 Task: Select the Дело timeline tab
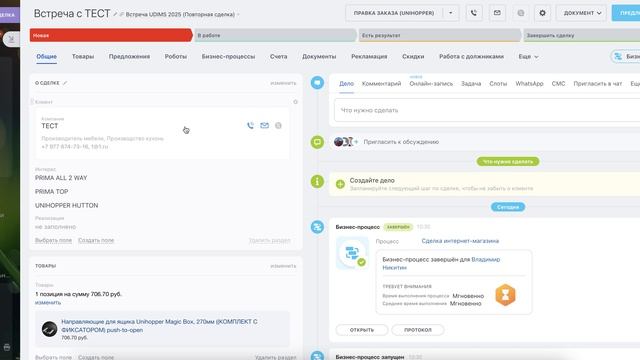[x=346, y=84]
